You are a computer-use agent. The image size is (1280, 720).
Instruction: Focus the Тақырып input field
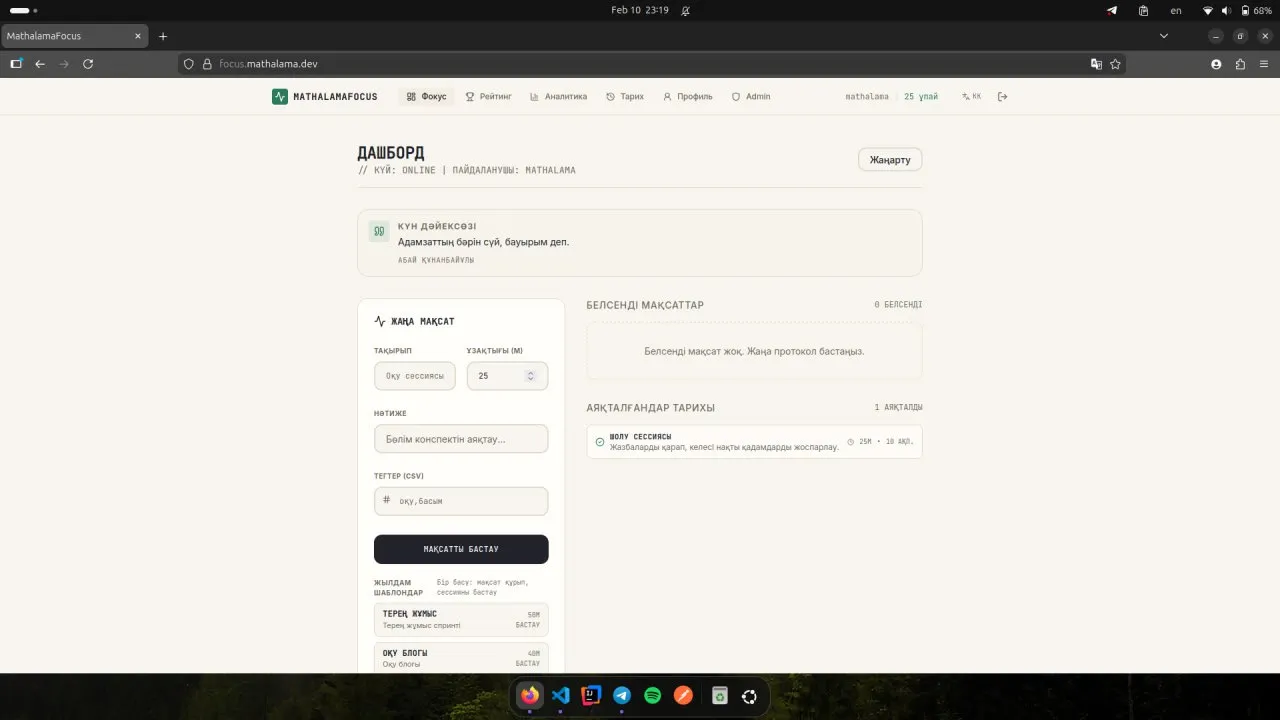pyautogui.click(x=415, y=376)
